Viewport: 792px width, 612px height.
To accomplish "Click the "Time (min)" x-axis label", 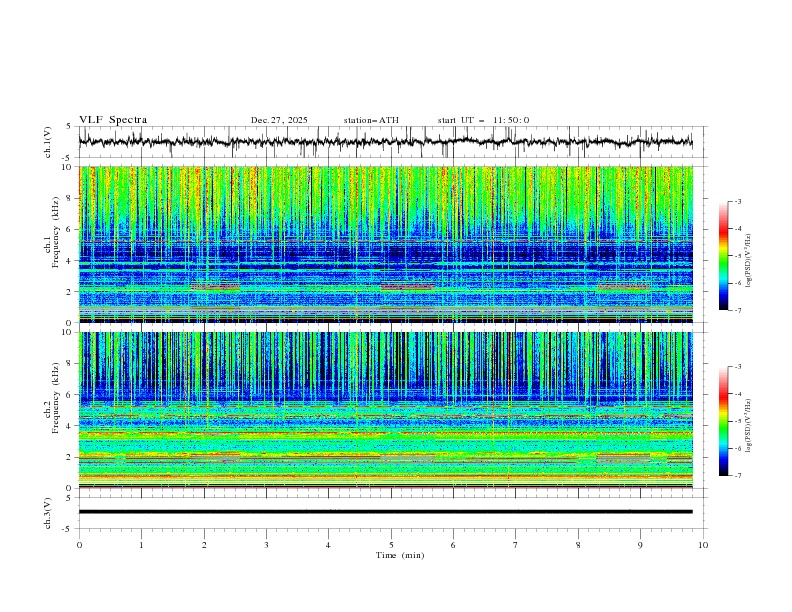I will click(400, 555).
